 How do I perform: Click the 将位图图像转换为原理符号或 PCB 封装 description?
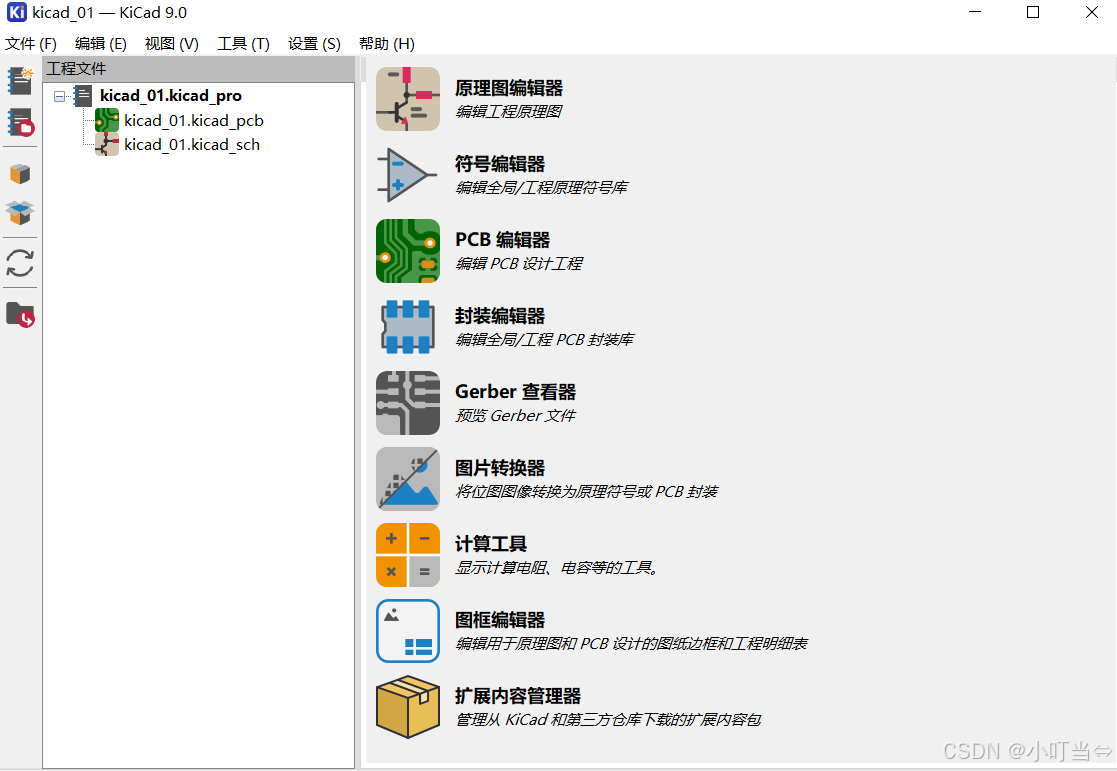click(586, 492)
